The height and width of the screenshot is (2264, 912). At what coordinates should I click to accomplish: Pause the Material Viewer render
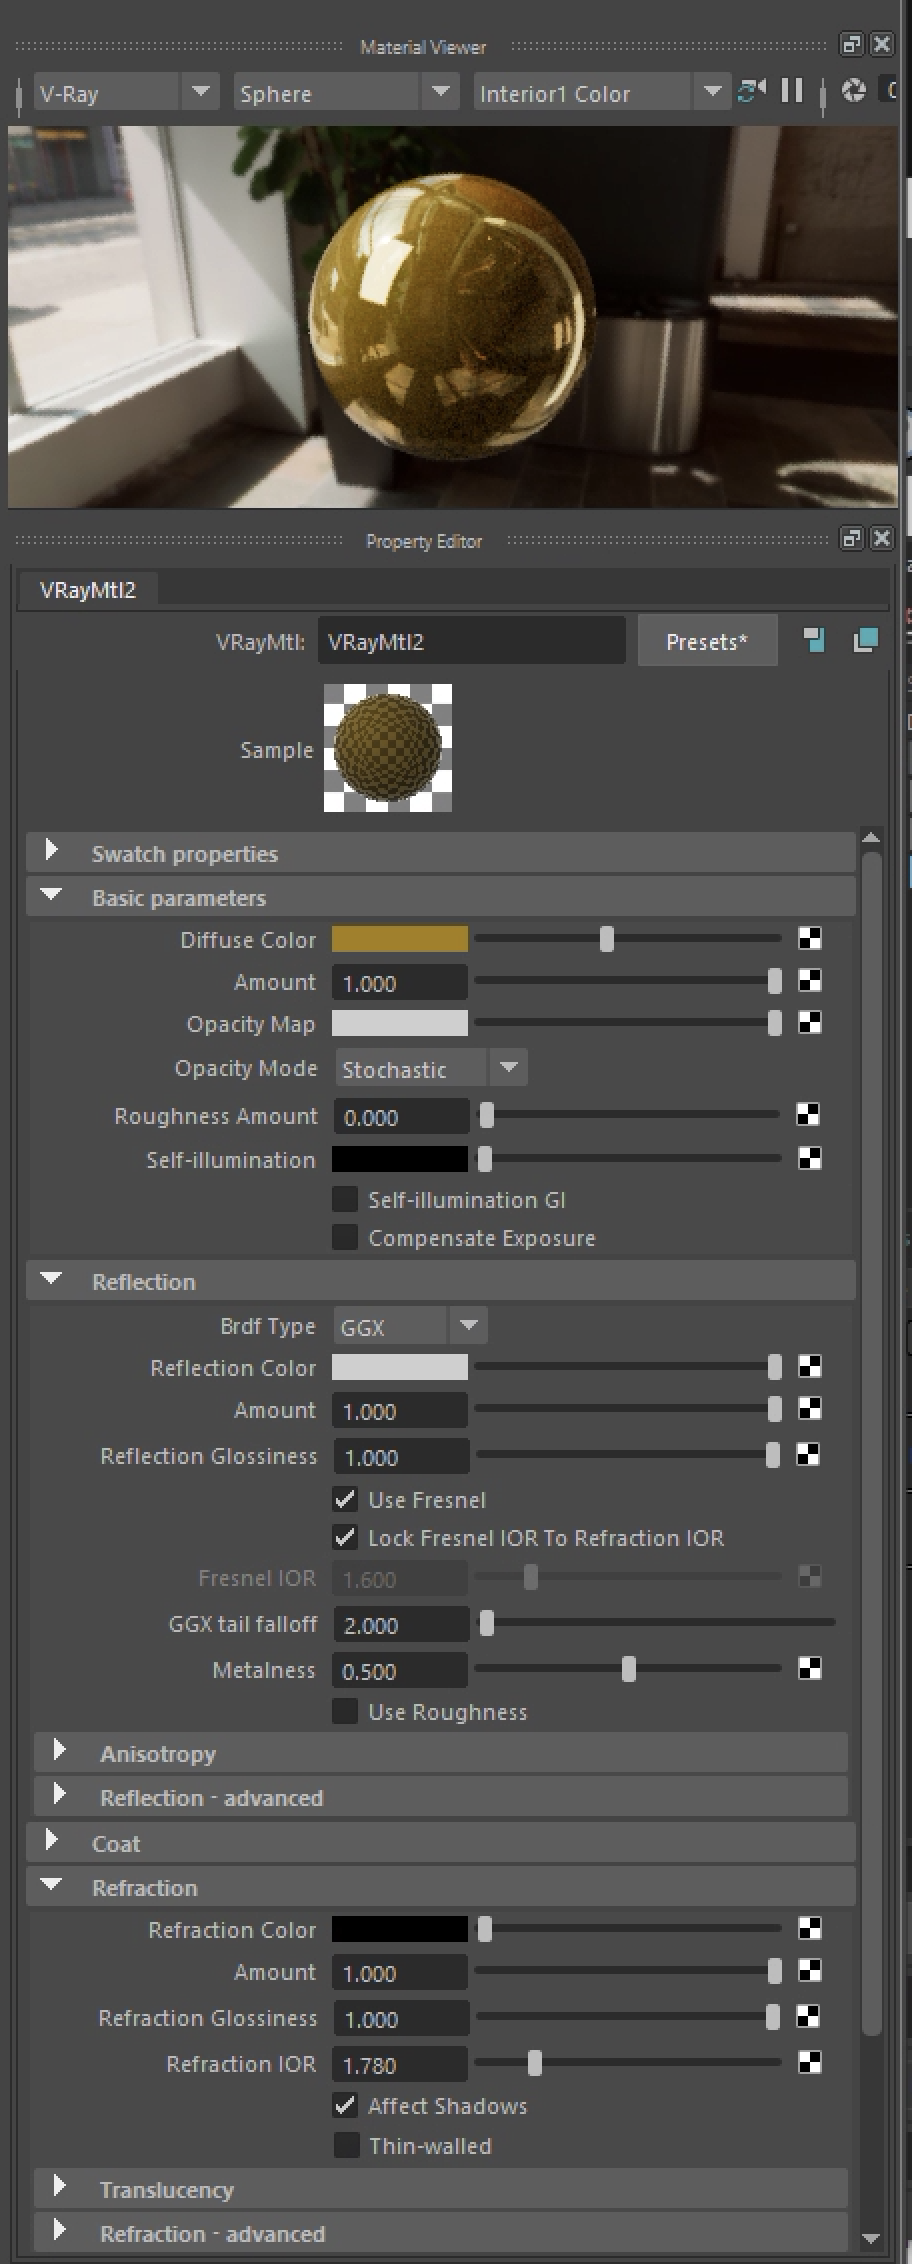(x=792, y=92)
